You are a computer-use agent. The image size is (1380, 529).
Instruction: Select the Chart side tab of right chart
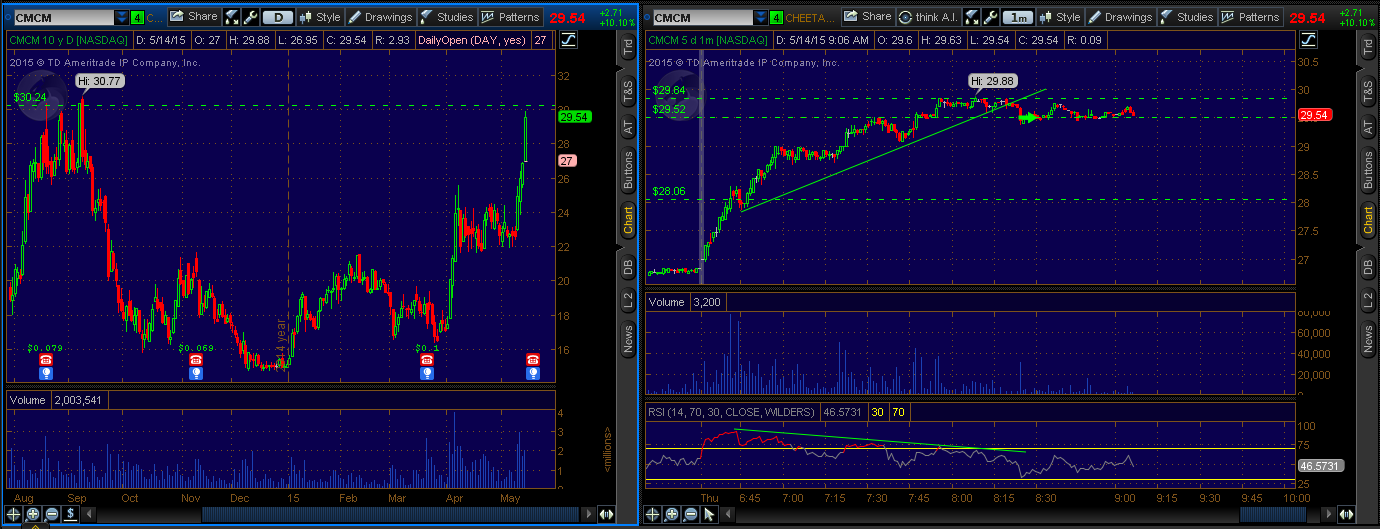(1367, 220)
